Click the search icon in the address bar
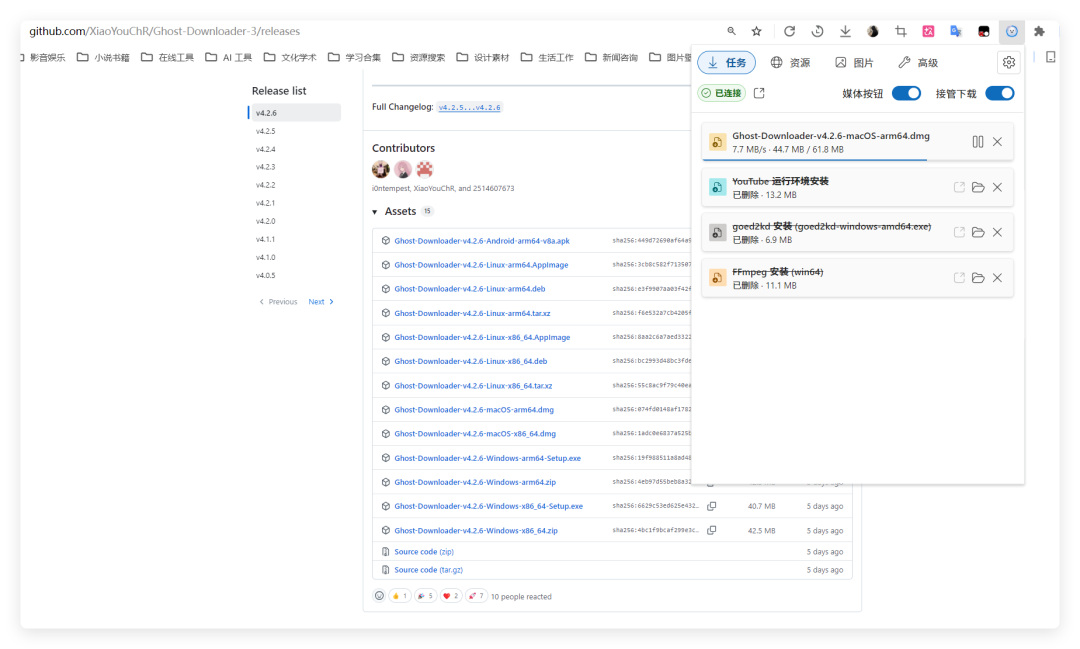 point(731,31)
